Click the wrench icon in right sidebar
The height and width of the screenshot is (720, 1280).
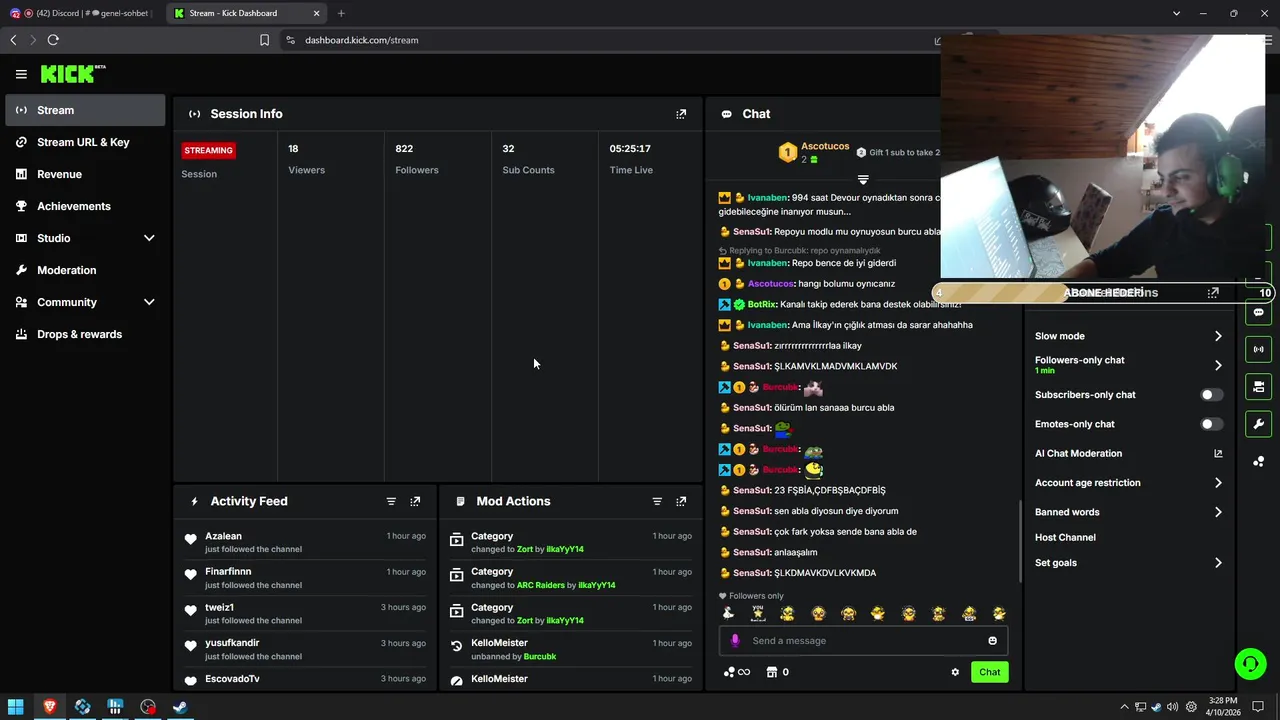(1258, 424)
